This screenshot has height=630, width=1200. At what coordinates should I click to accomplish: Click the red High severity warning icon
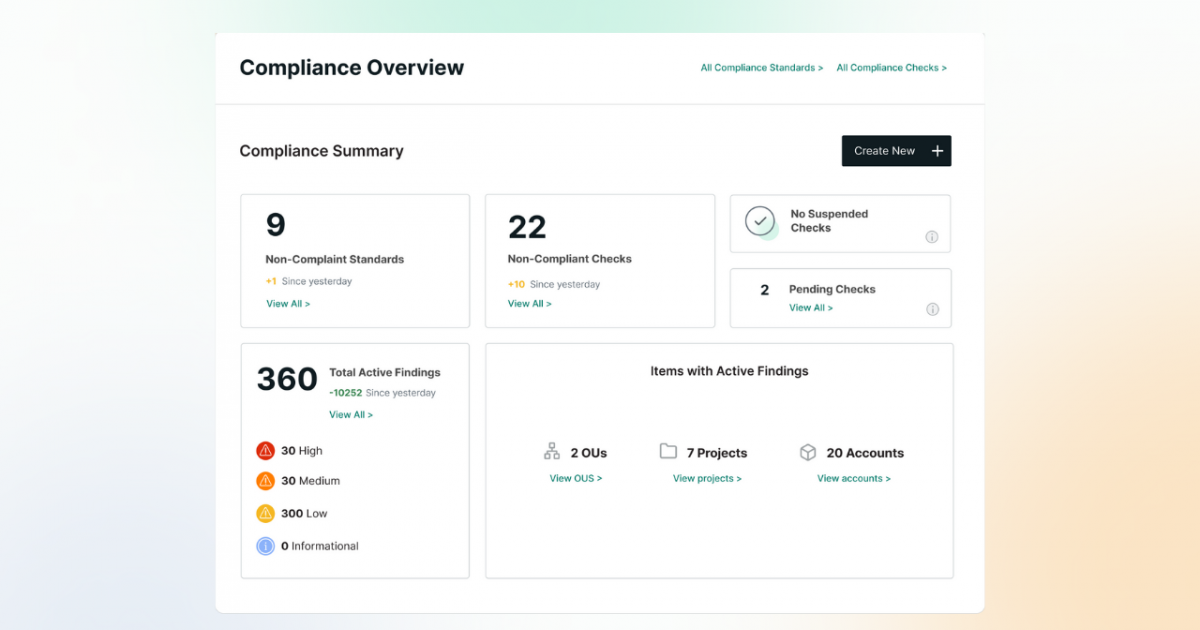(x=265, y=450)
